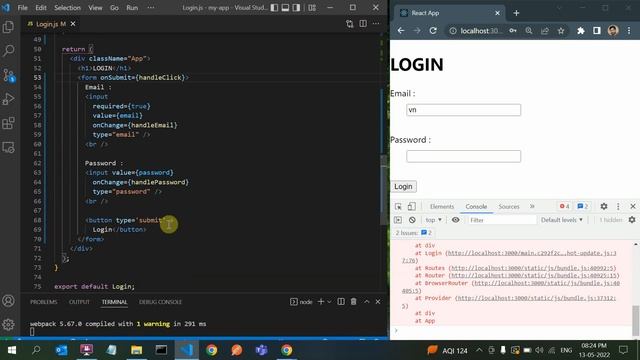Close the terminal panel

(x=378, y=302)
